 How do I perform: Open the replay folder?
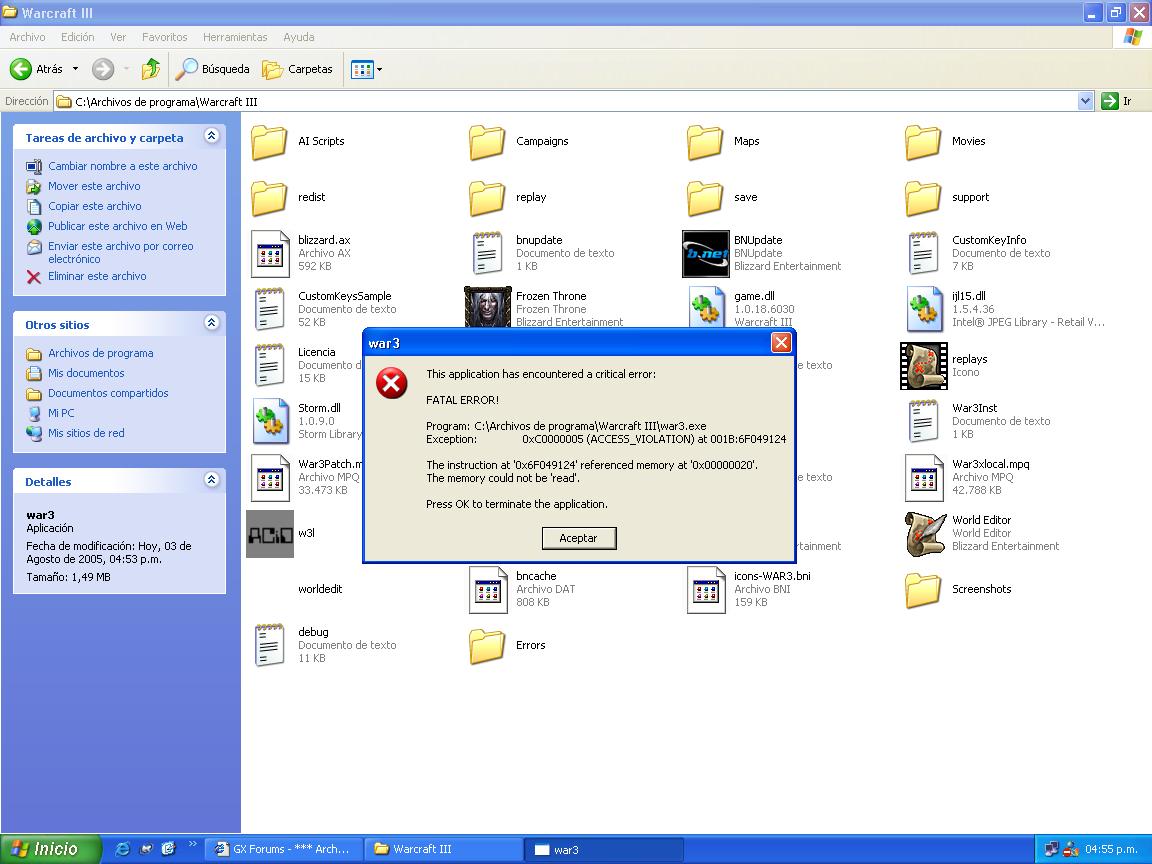click(x=487, y=198)
